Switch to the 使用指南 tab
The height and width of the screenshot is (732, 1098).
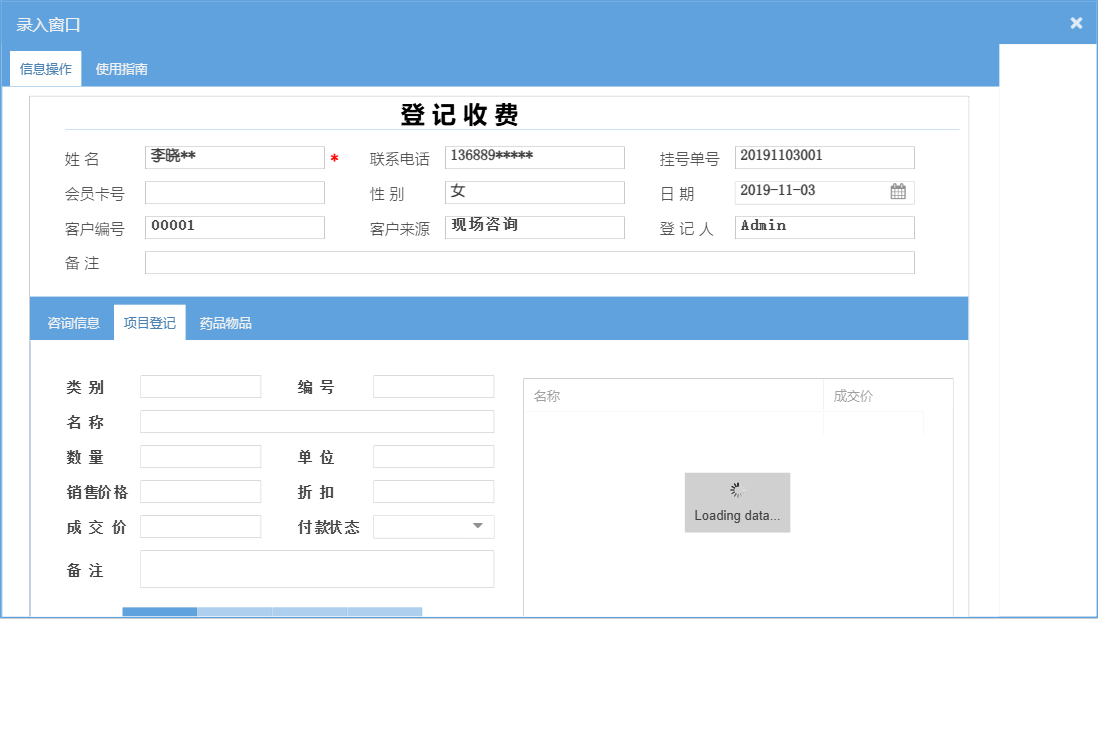tap(120, 69)
